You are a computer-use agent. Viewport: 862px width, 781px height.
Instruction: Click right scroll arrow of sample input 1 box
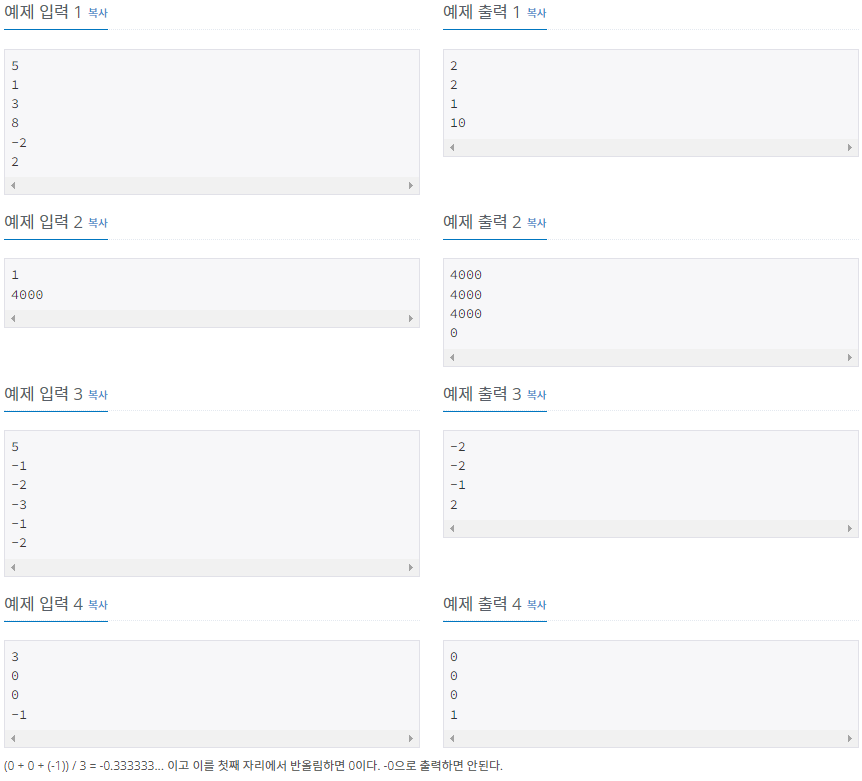pos(411,186)
